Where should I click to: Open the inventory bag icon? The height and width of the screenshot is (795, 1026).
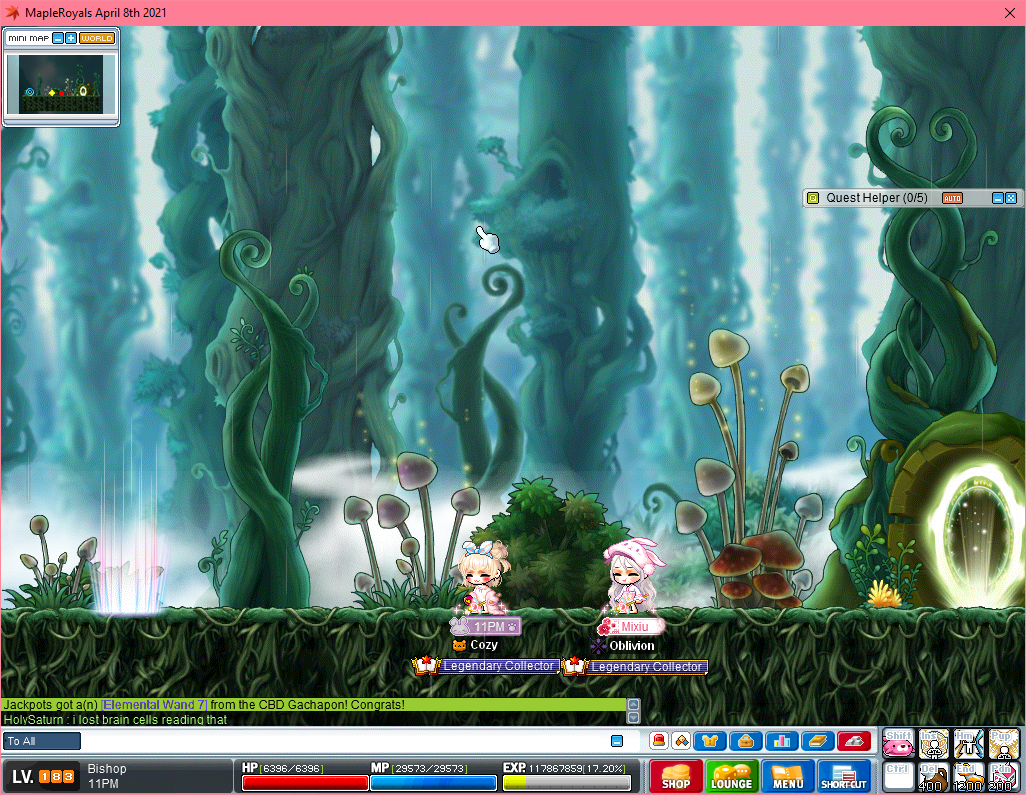(746, 741)
